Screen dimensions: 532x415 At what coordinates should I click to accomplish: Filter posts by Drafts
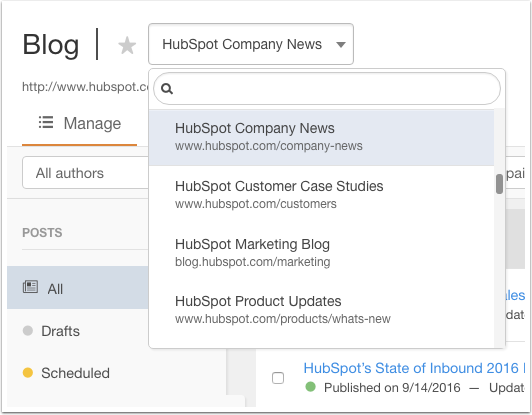pos(78,331)
